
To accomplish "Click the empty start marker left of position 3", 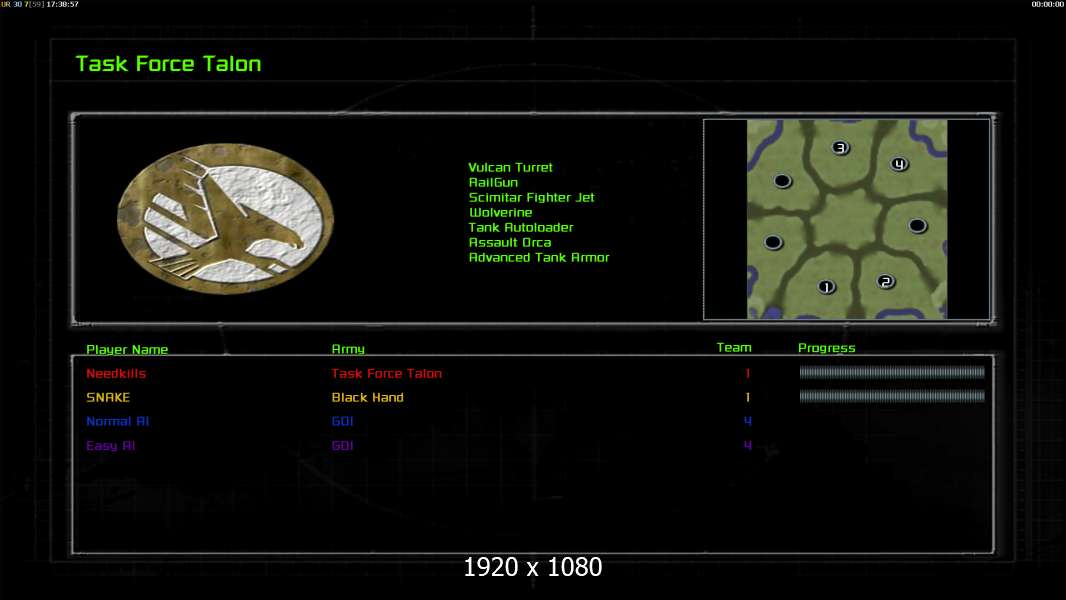I will pos(782,181).
